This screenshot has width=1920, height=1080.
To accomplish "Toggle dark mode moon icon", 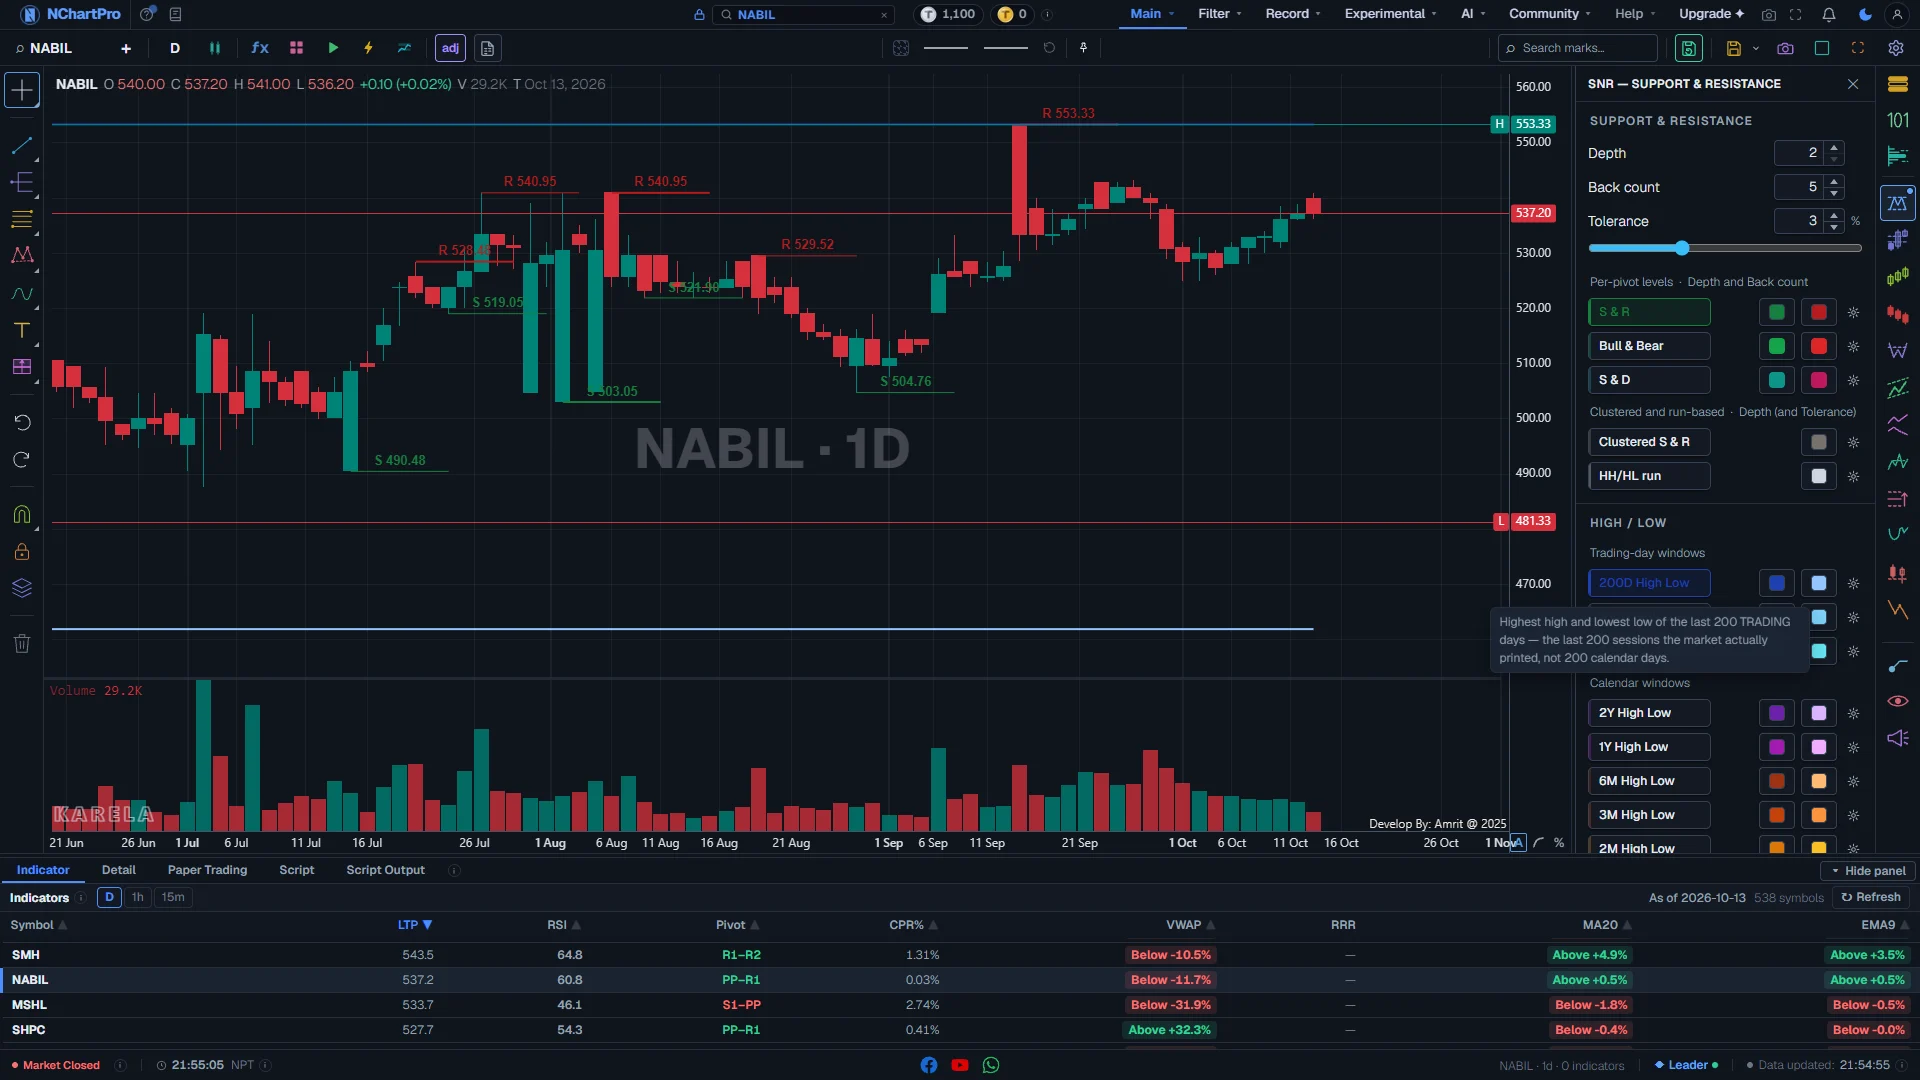I will pyautogui.click(x=1865, y=14).
